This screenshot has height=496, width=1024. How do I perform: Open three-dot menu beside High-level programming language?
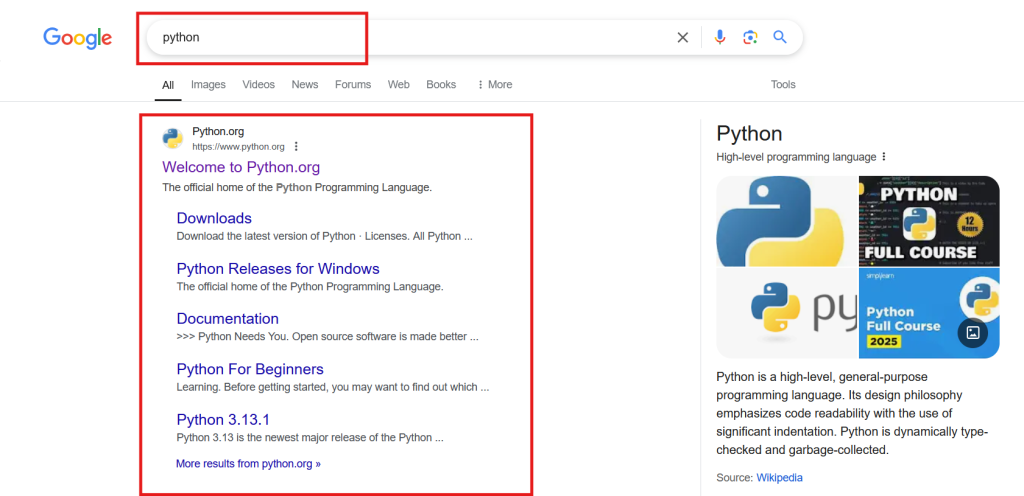coord(884,157)
